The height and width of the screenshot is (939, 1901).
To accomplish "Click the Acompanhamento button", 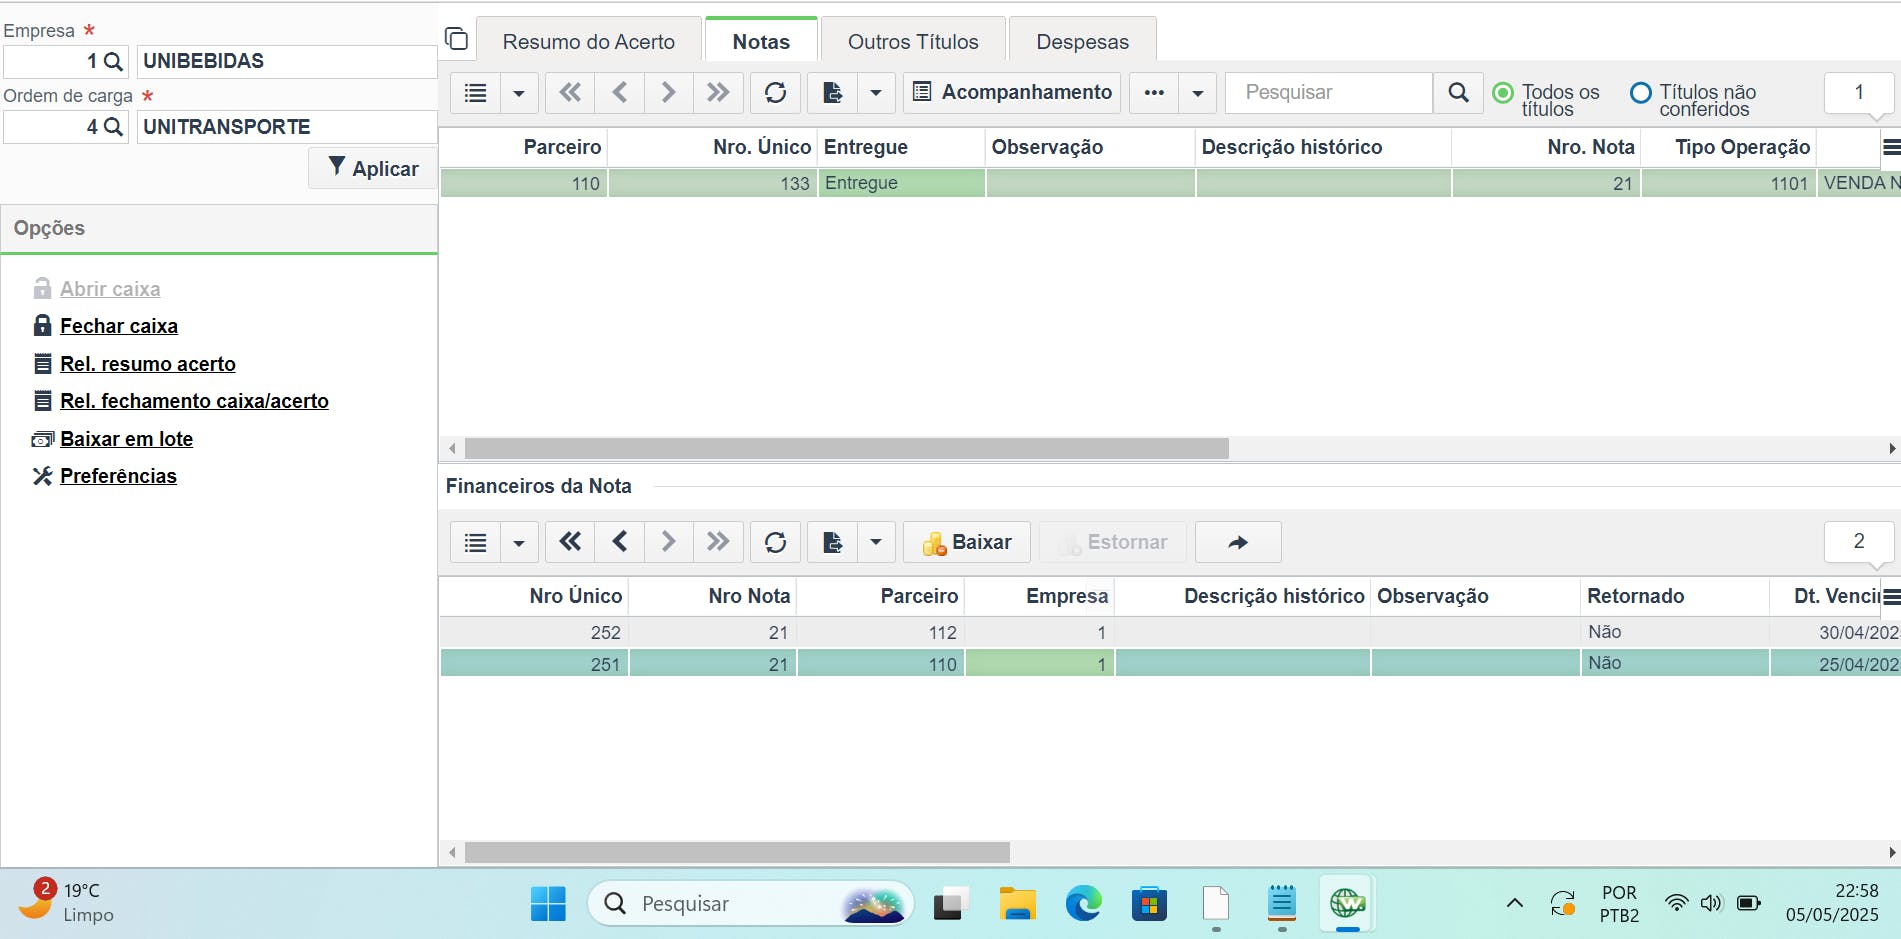I will point(1012,93).
